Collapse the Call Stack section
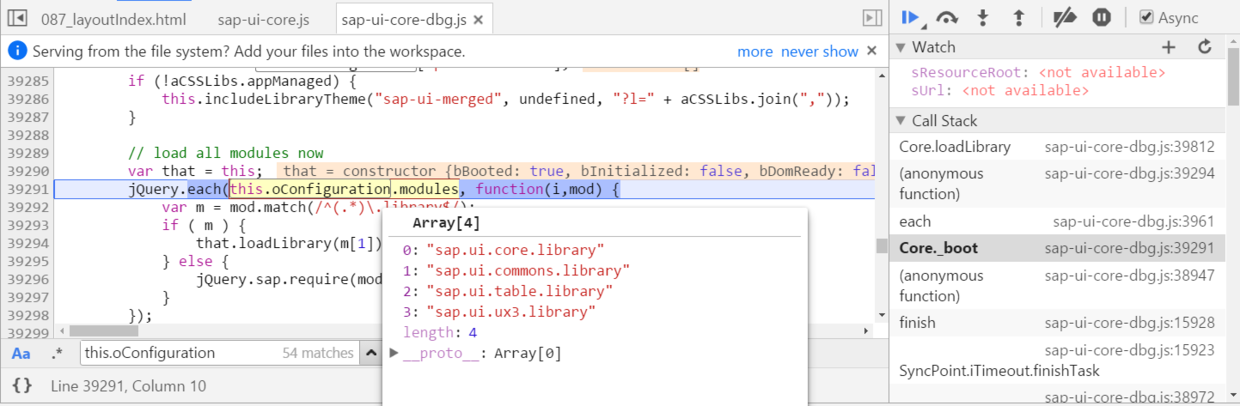 click(x=899, y=121)
